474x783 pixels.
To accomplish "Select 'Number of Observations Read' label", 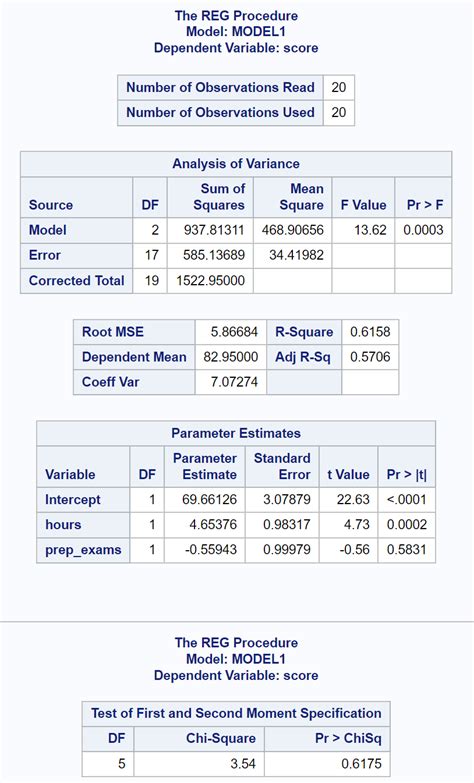I will click(220, 87).
